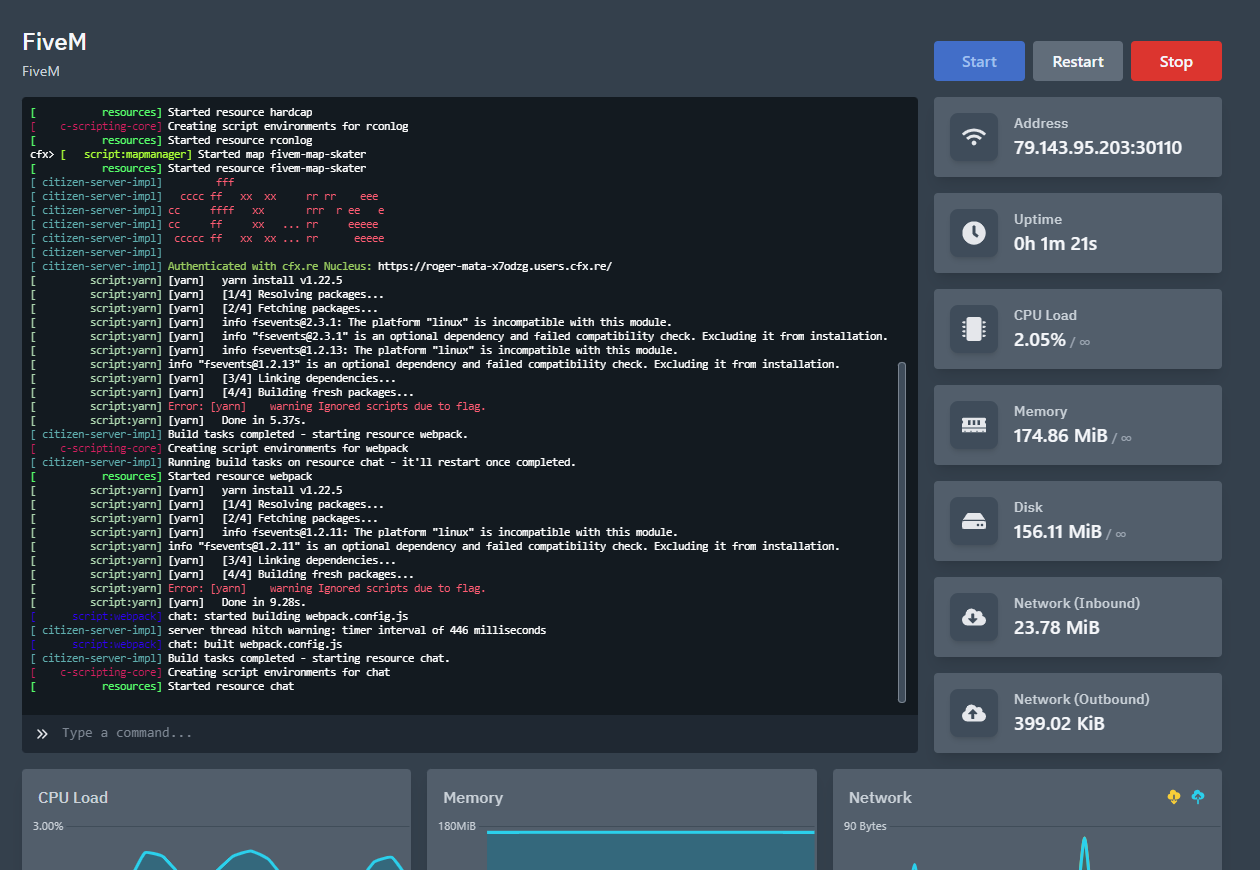Click the Network chart title
This screenshot has height=870, width=1260.
[x=880, y=797]
